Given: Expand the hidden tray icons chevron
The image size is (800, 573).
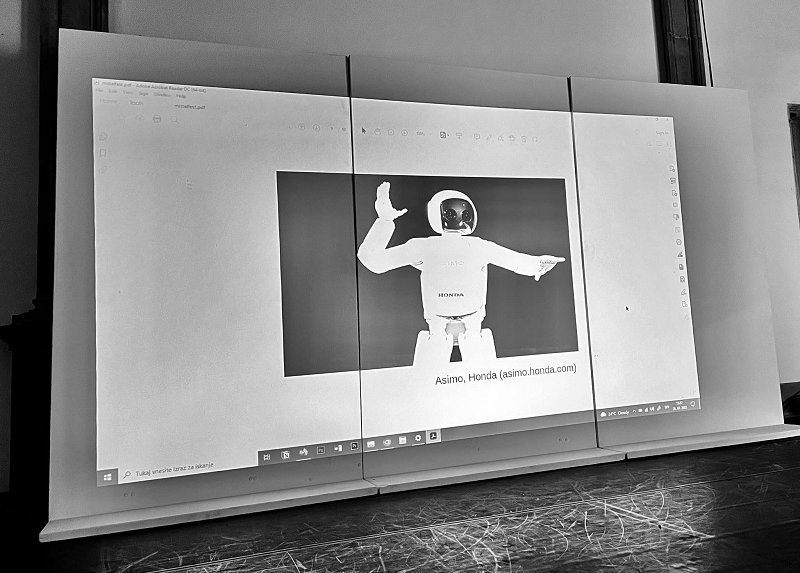Looking at the screenshot, I should point(634,411).
